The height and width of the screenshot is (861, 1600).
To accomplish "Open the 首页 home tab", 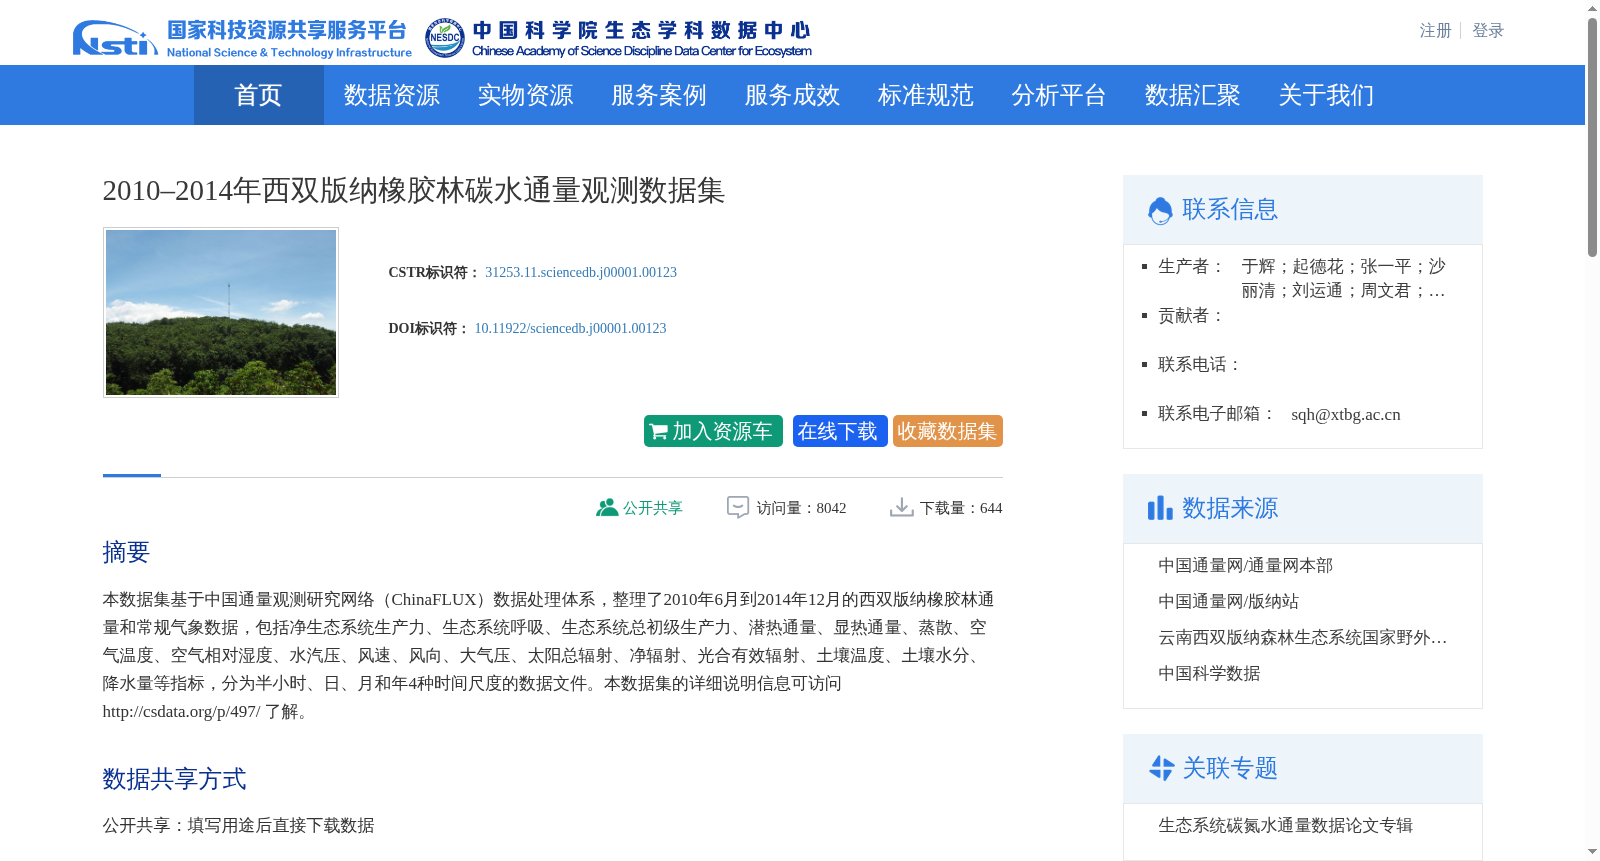I will pyautogui.click(x=258, y=95).
